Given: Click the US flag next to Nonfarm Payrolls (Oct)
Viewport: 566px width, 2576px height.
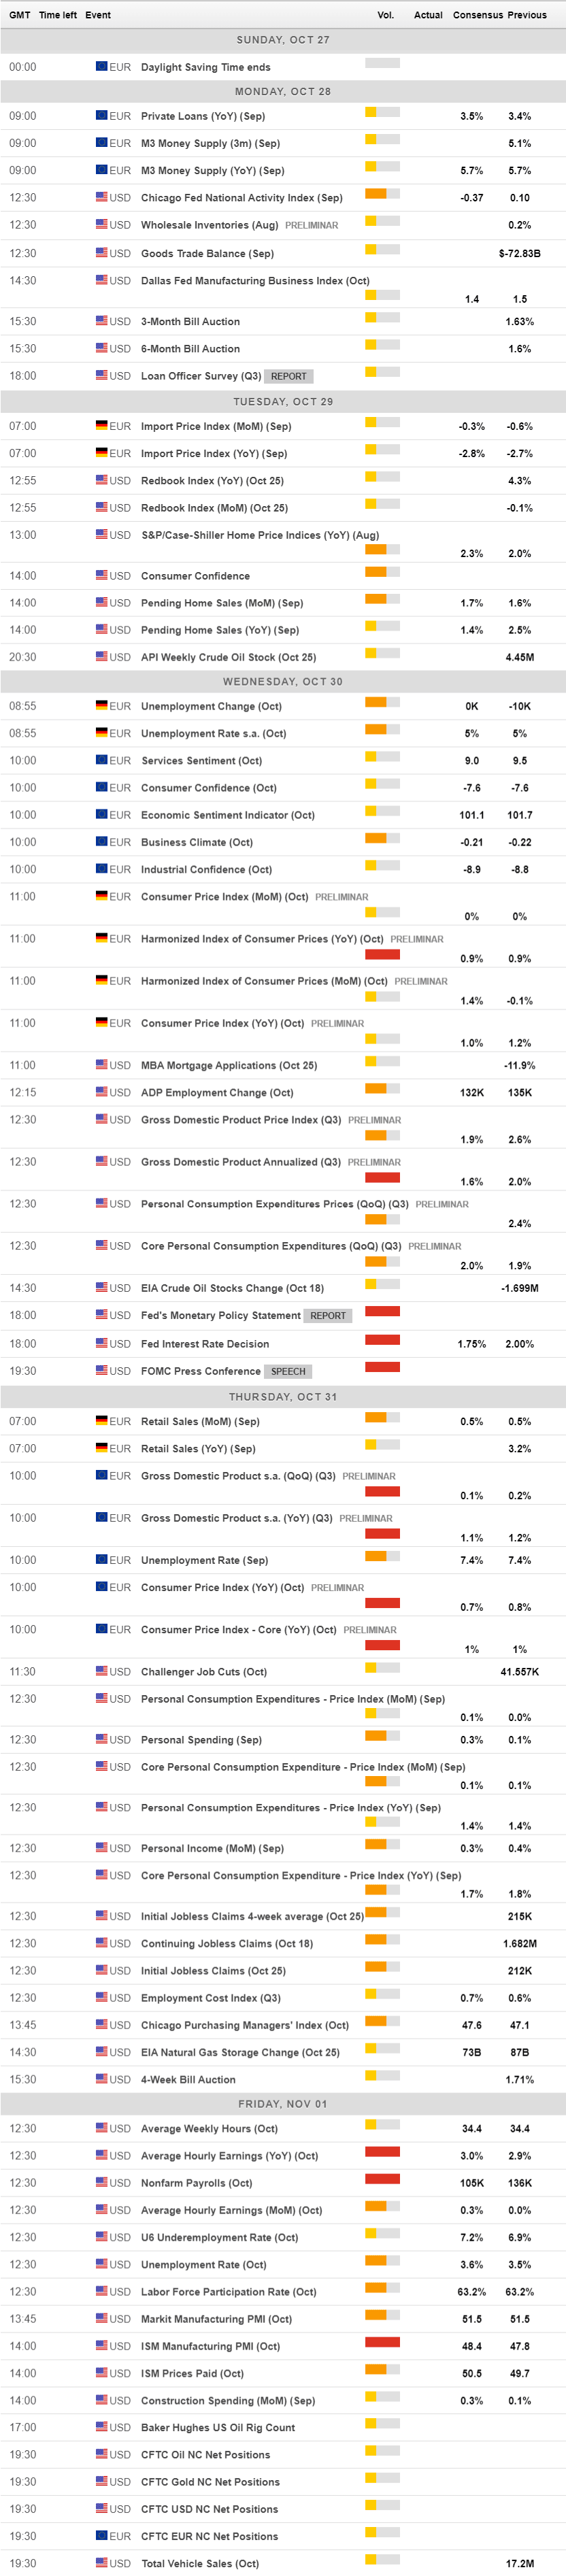Looking at the screenshot, I should (x=101, y=2183).
